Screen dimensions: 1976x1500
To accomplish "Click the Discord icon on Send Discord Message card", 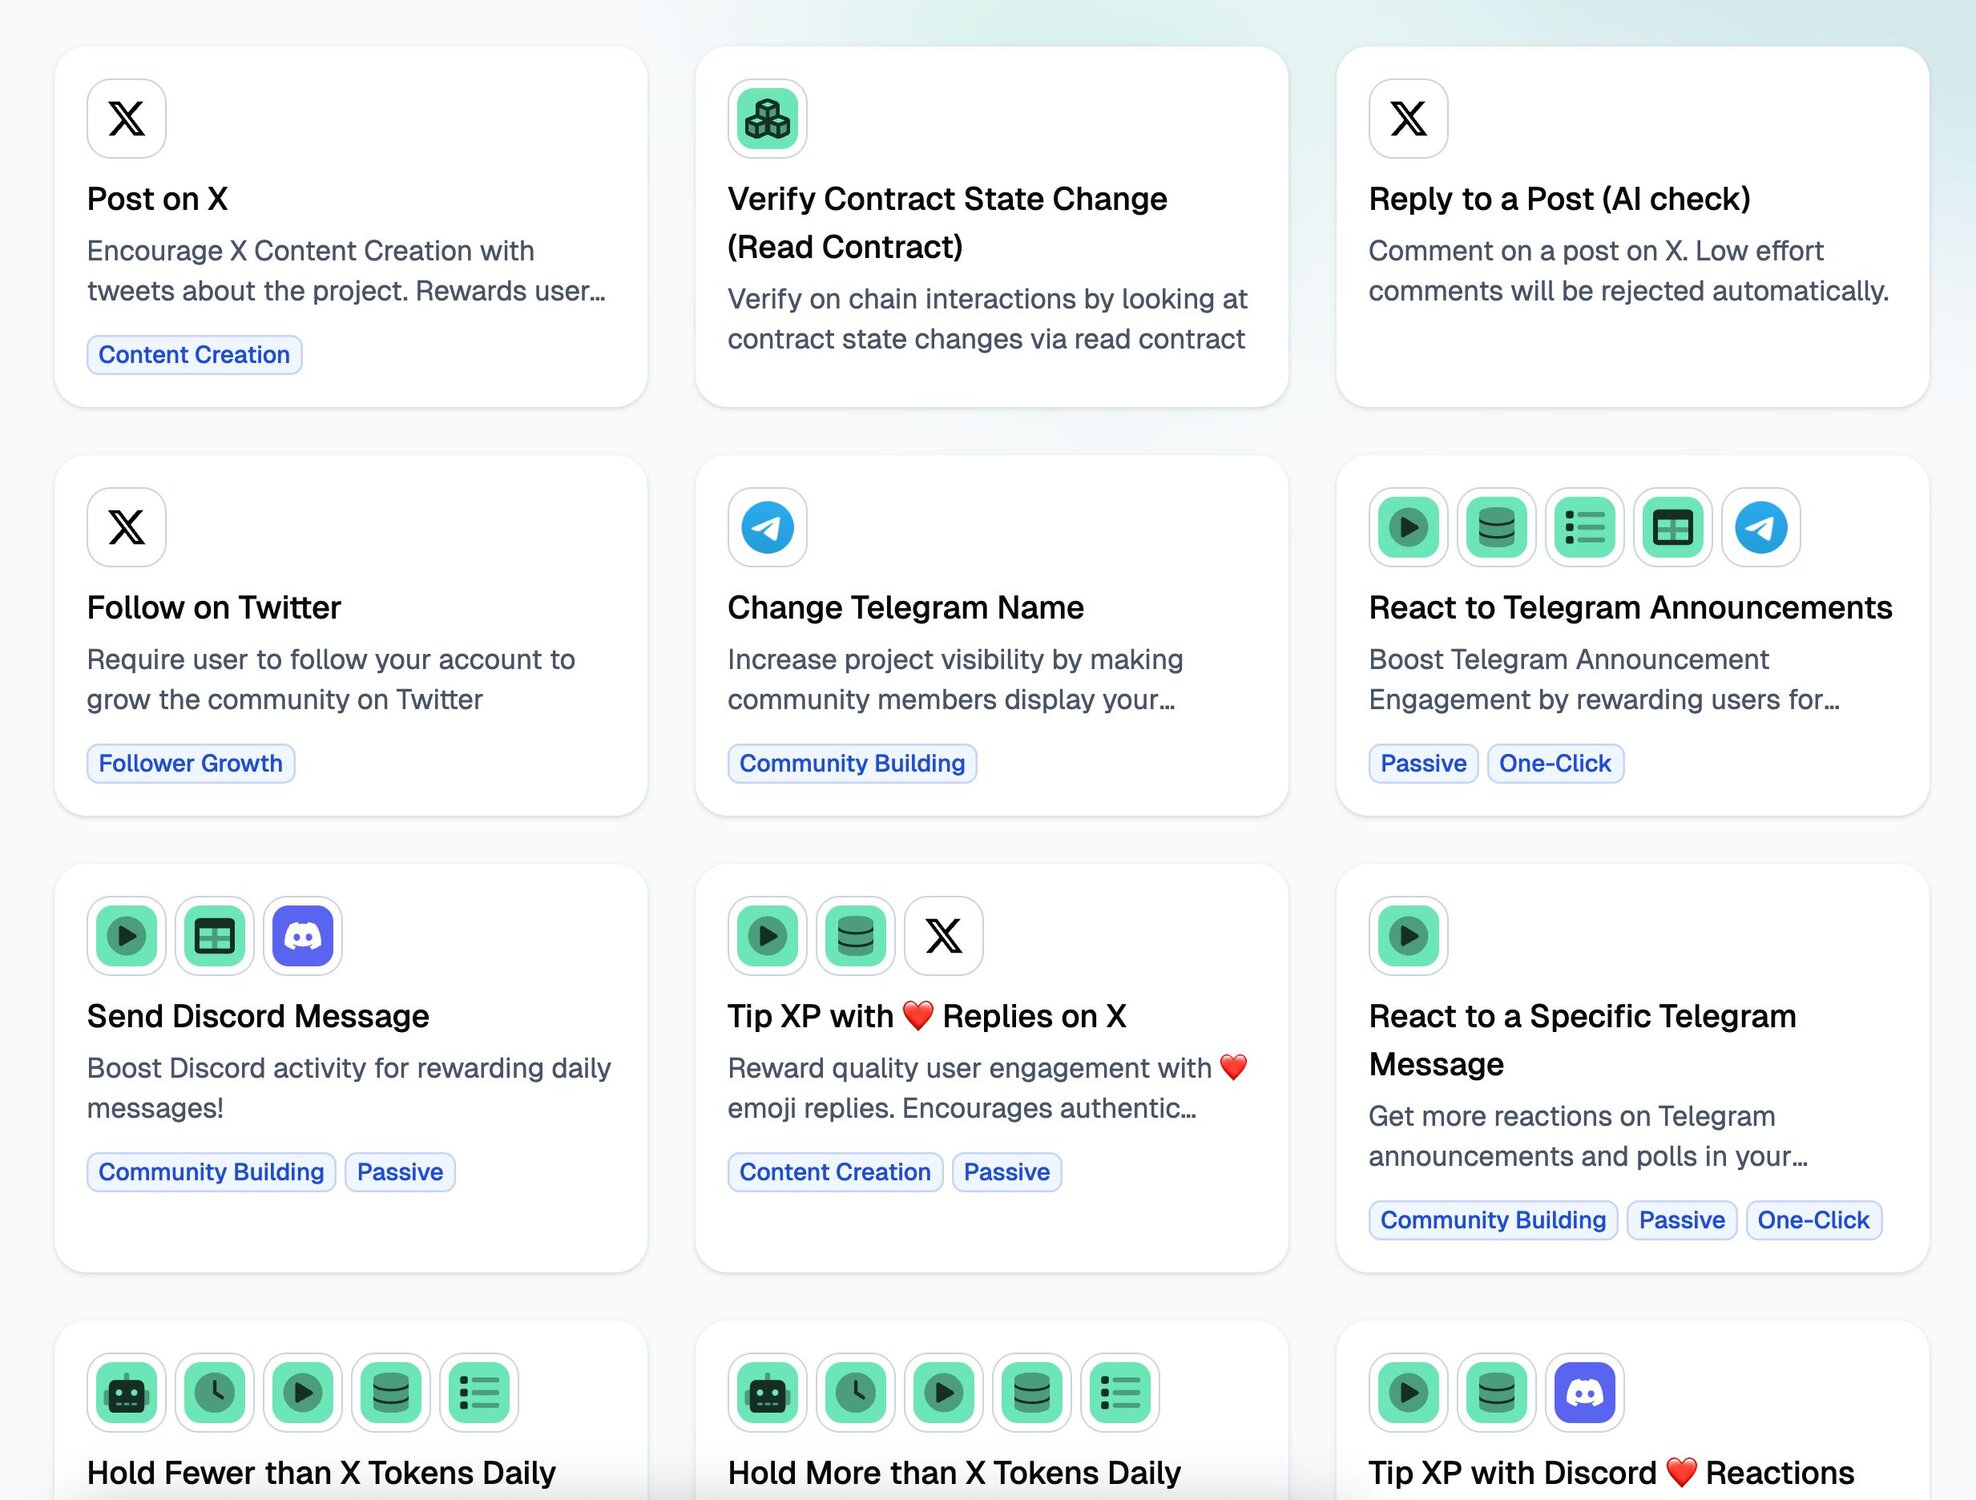I will point(303,936).
